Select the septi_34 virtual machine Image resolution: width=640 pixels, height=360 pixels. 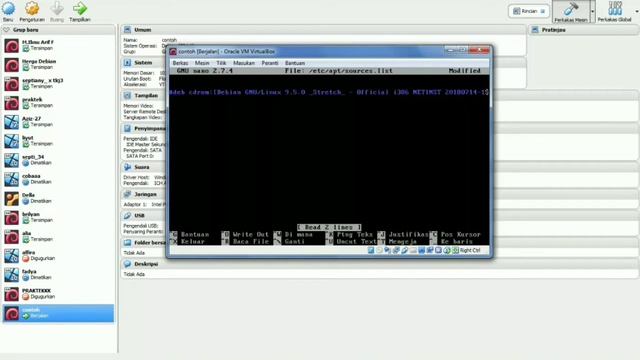pyautogui.click(x=58, y=160)
